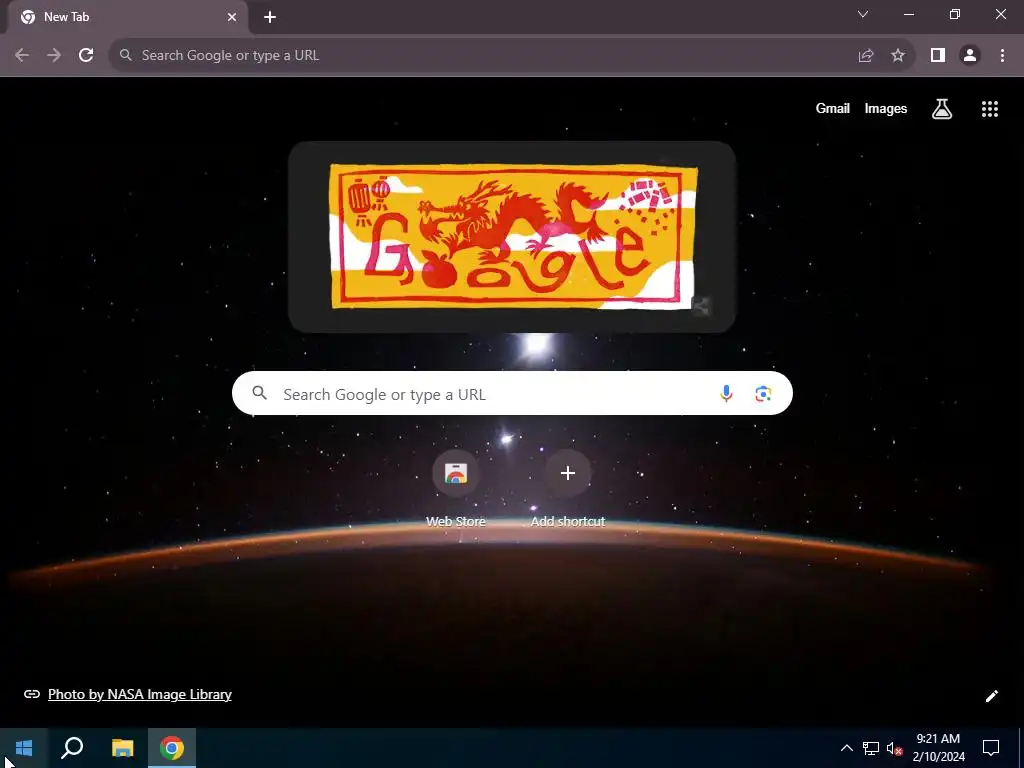Open the side panel icon

938,56
